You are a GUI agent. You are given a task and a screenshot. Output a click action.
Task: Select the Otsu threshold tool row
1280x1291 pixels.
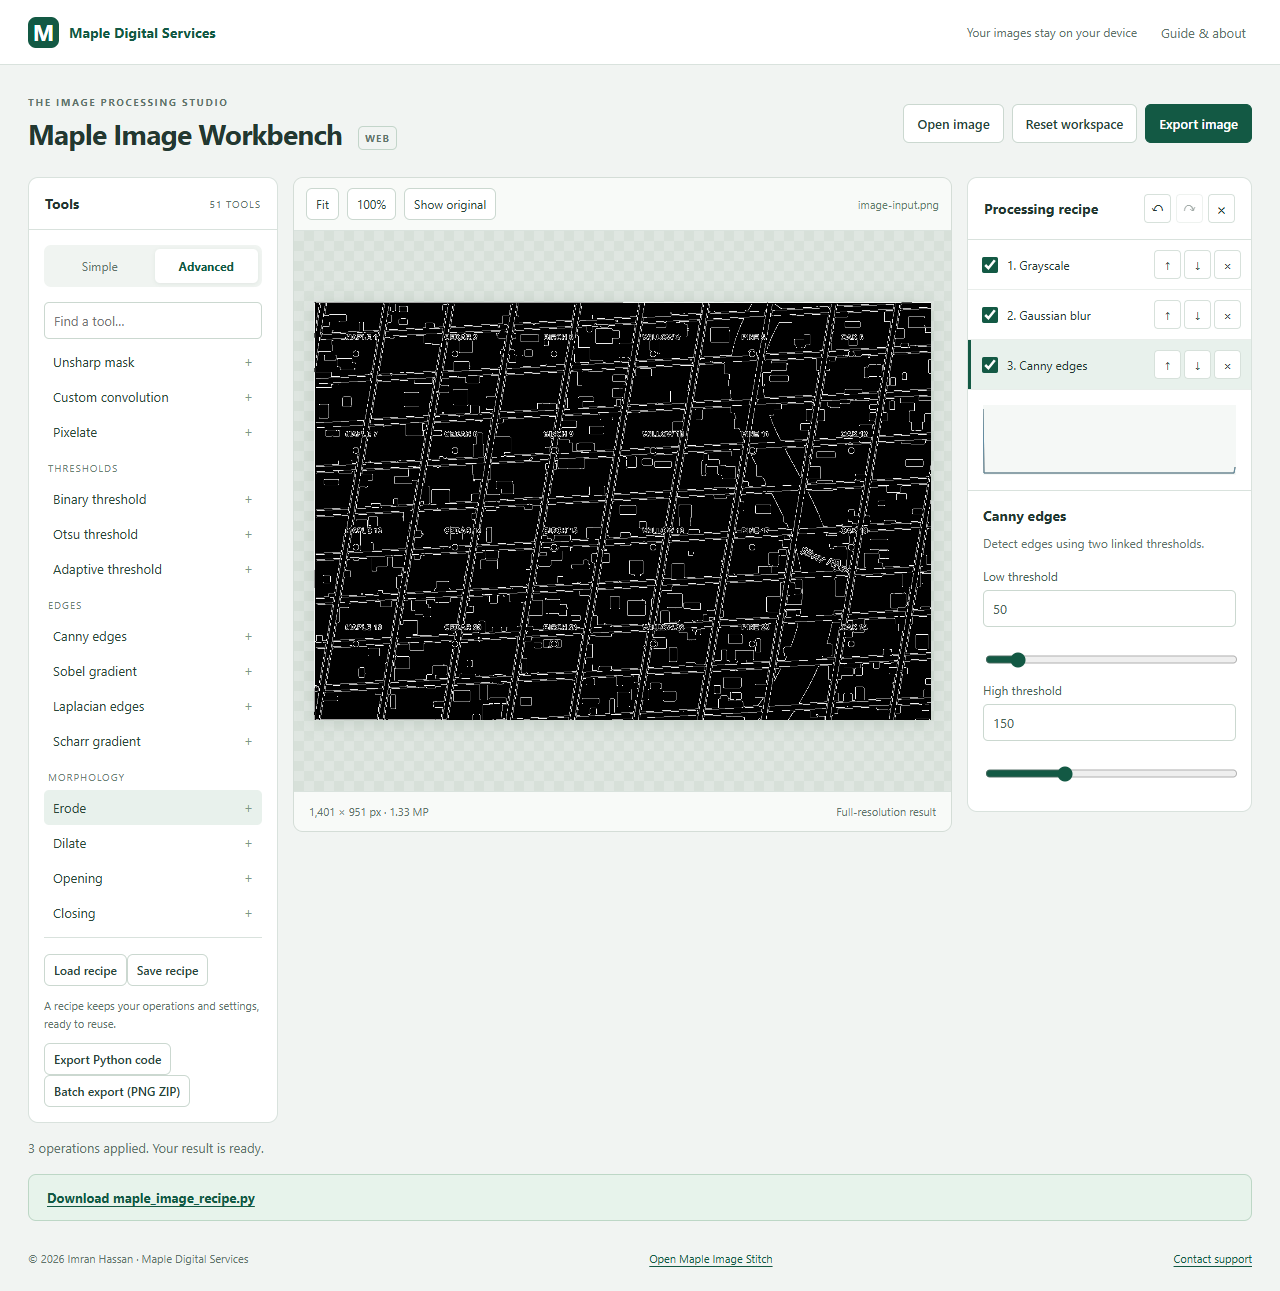(153, 534)
